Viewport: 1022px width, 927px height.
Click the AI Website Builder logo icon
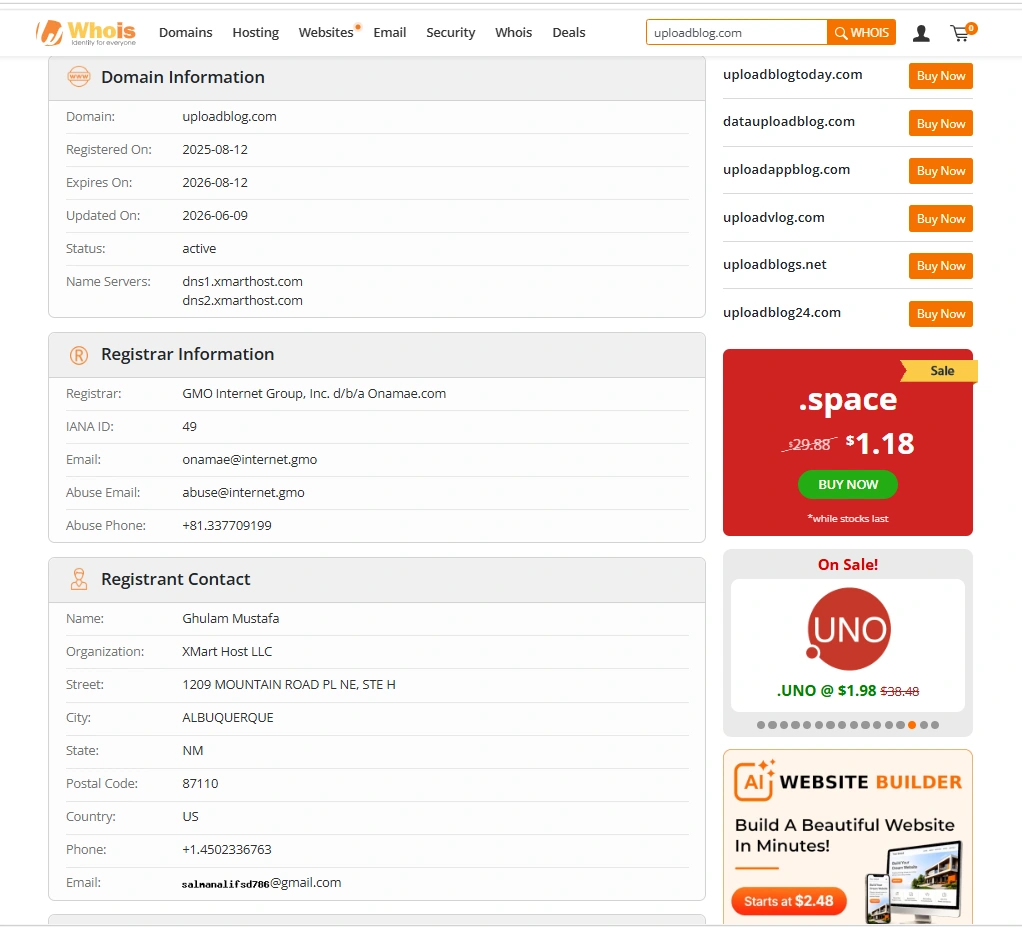tap(755, 780)
